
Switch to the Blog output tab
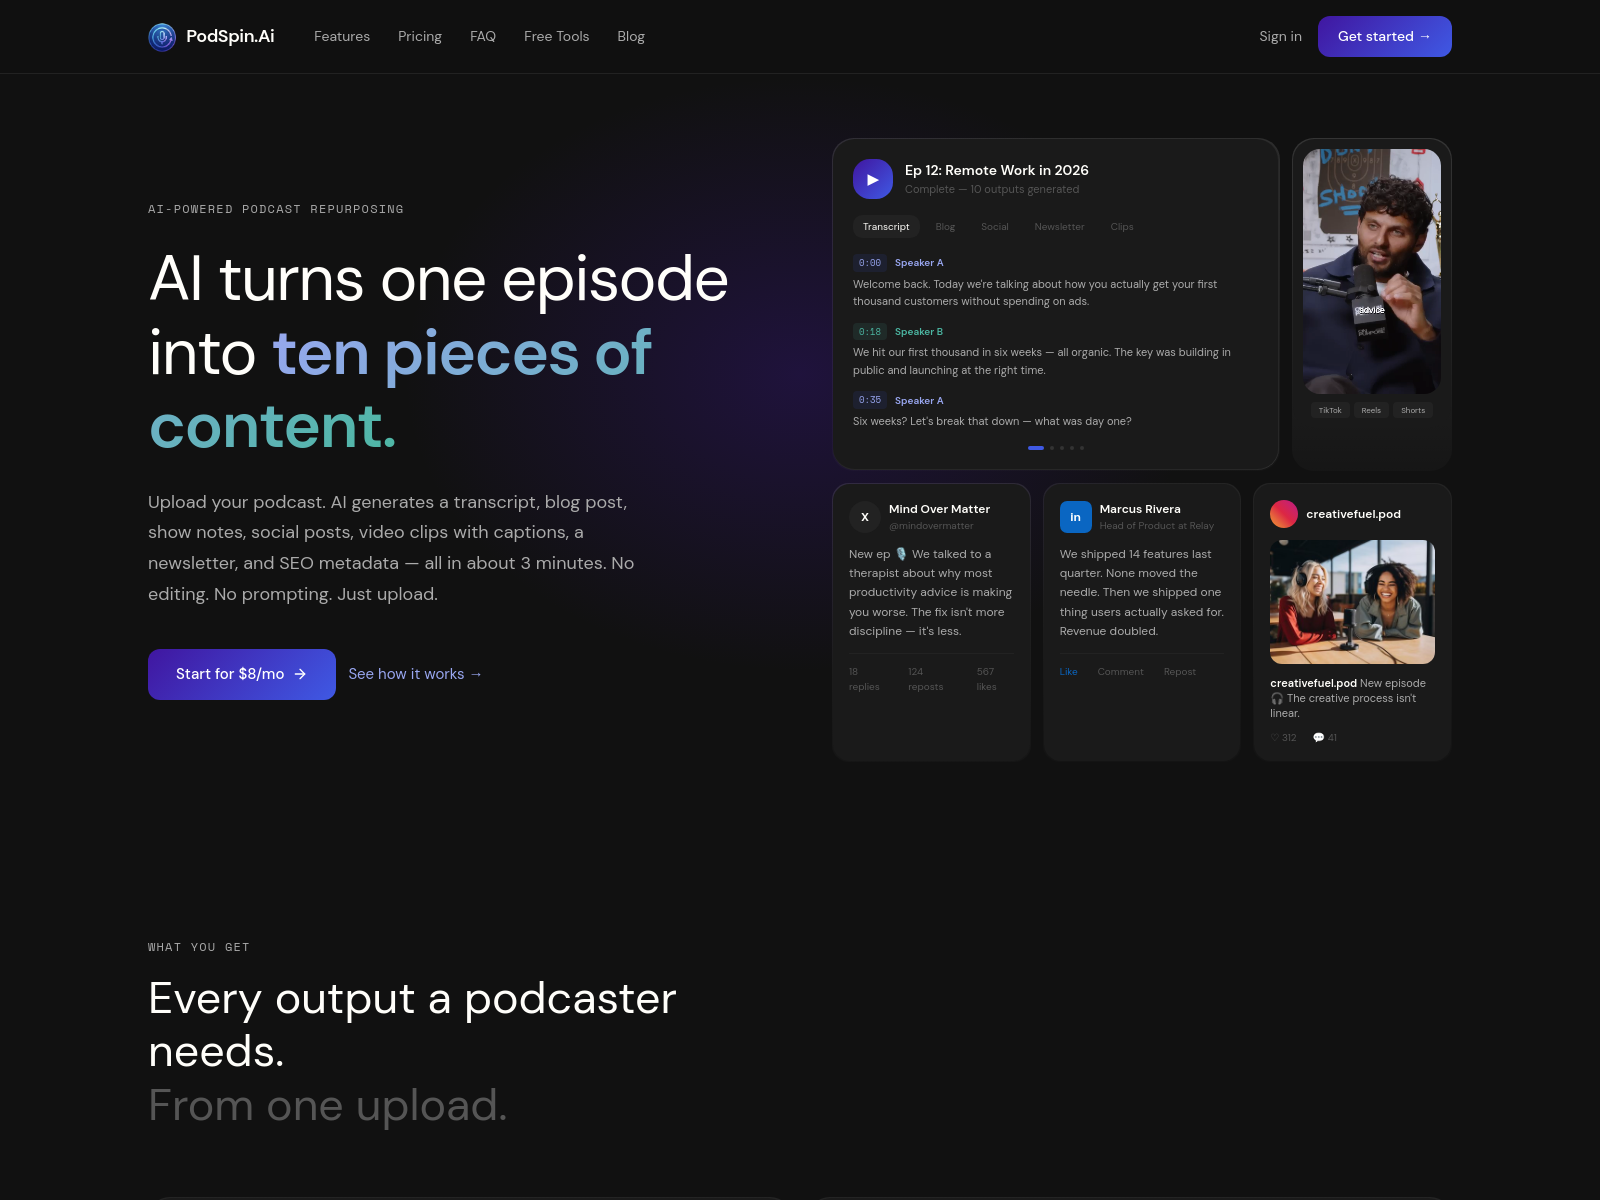(945, 227)
